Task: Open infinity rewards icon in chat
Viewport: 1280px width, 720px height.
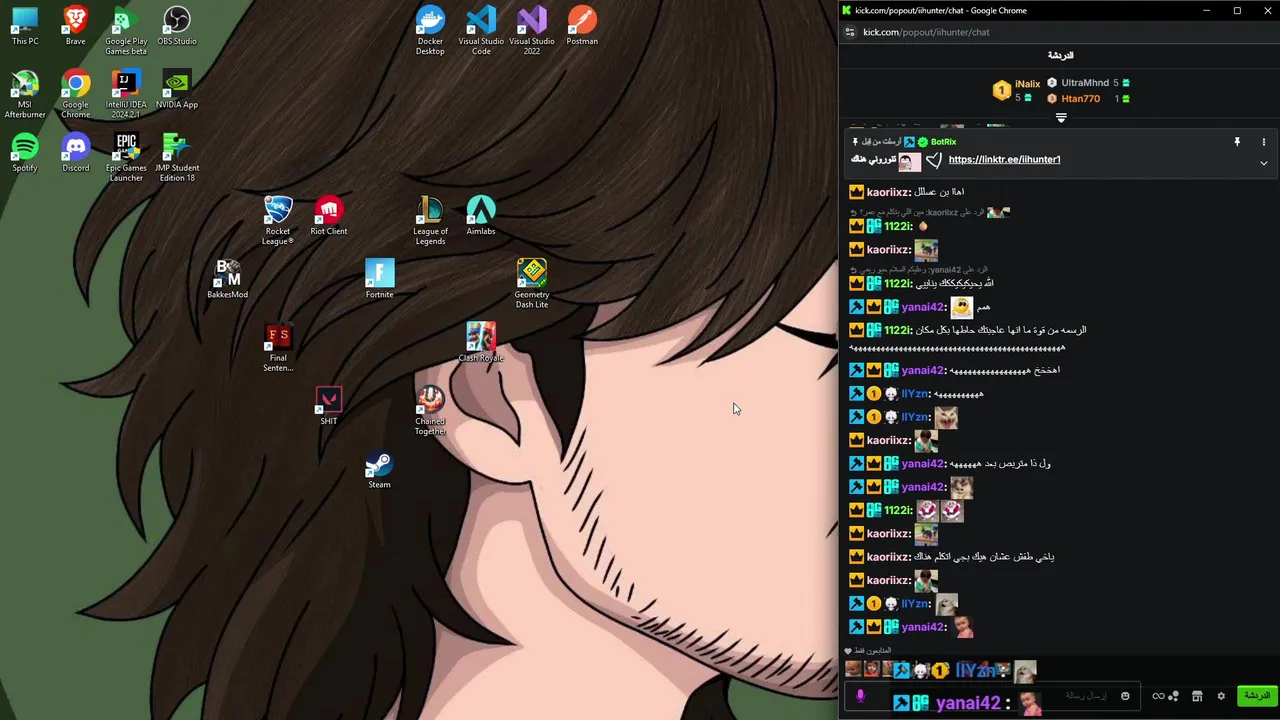Action: 1158,696
